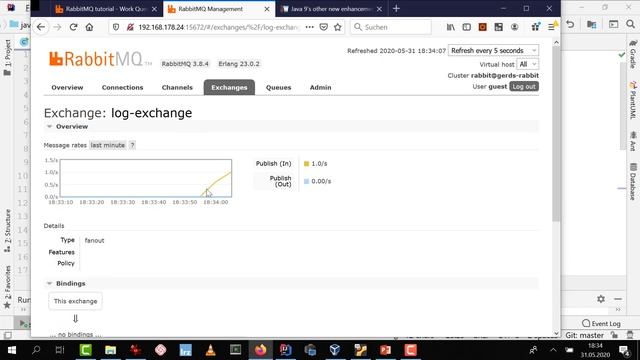
Task: Go to the Connections tab
Action: 122,87
